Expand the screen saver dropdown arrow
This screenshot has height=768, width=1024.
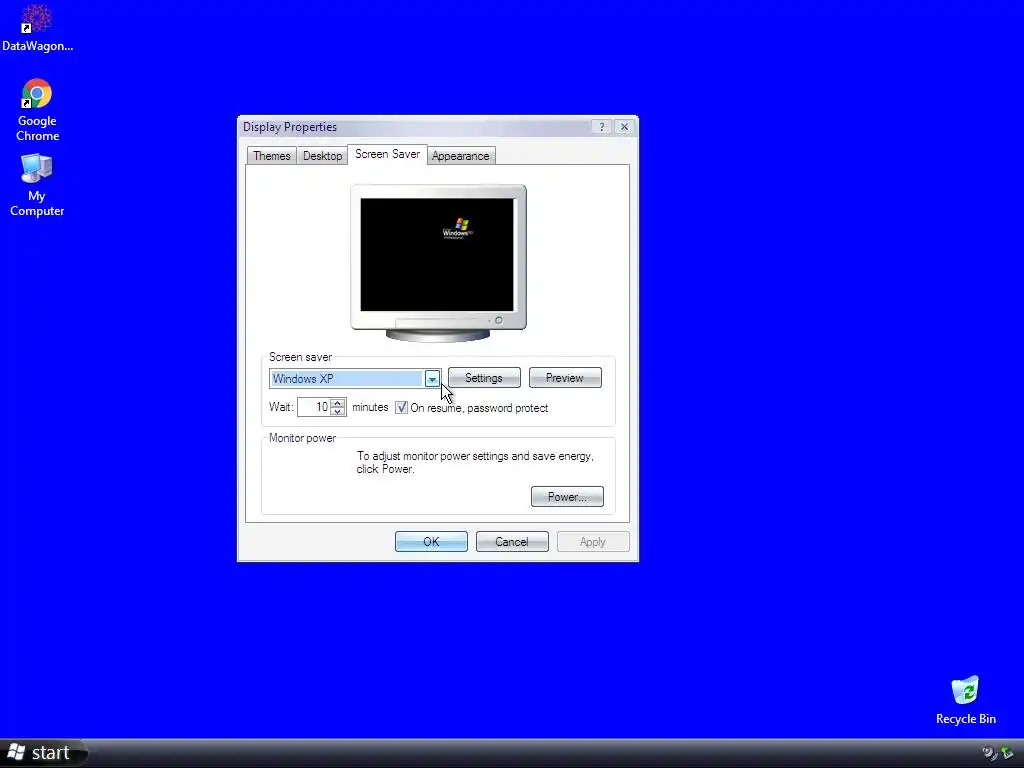tap(432, 379)
